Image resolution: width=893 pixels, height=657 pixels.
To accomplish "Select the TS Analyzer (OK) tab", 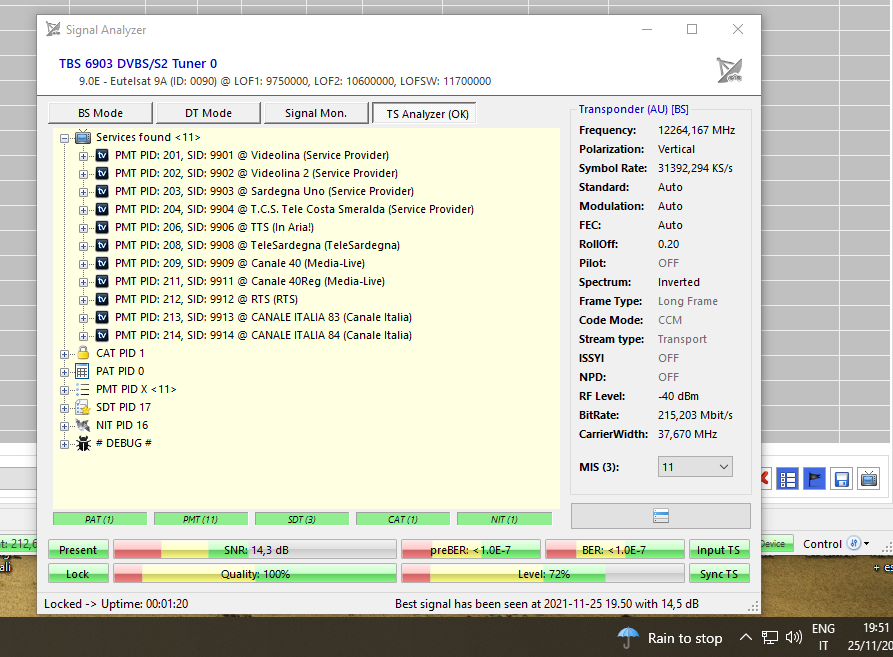I will [424, 113].
